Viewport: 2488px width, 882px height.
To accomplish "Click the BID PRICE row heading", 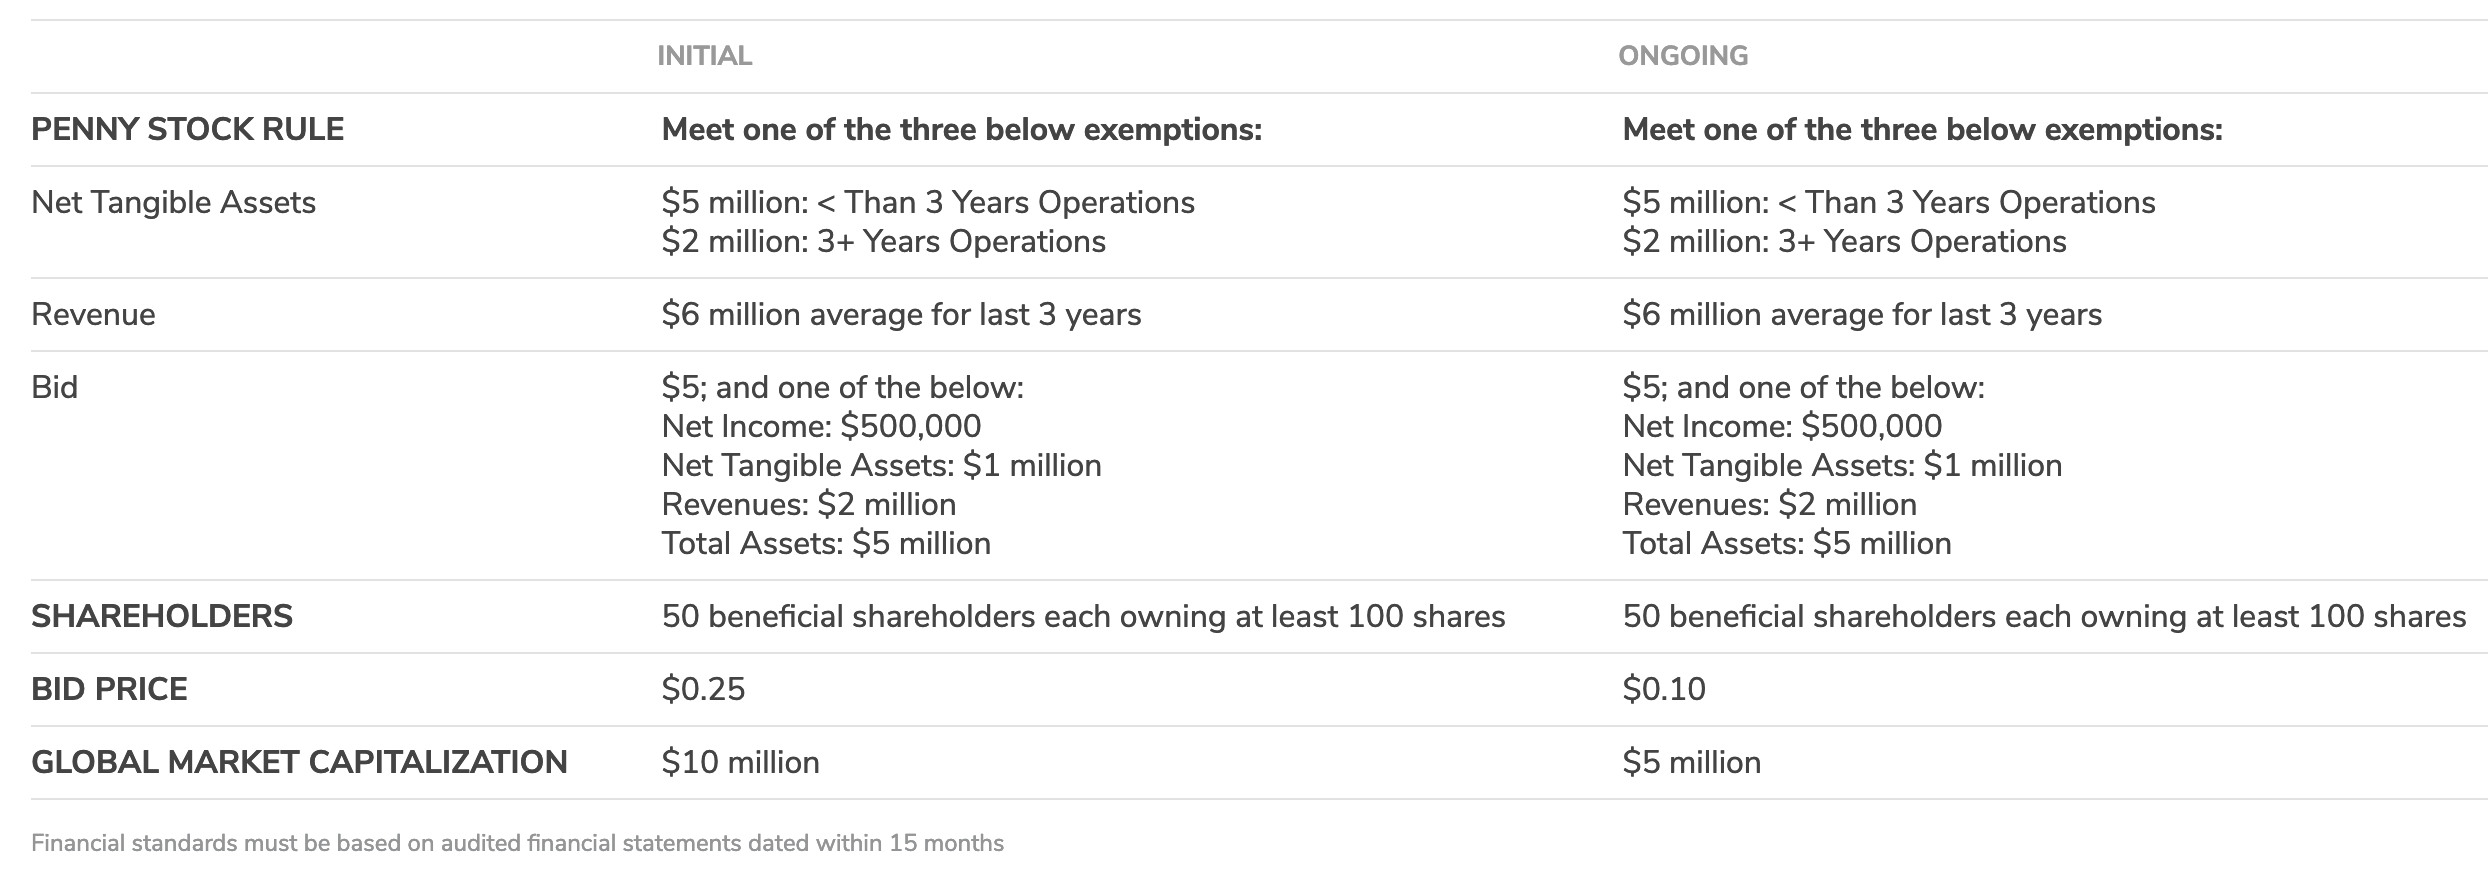I will (109, 690).
